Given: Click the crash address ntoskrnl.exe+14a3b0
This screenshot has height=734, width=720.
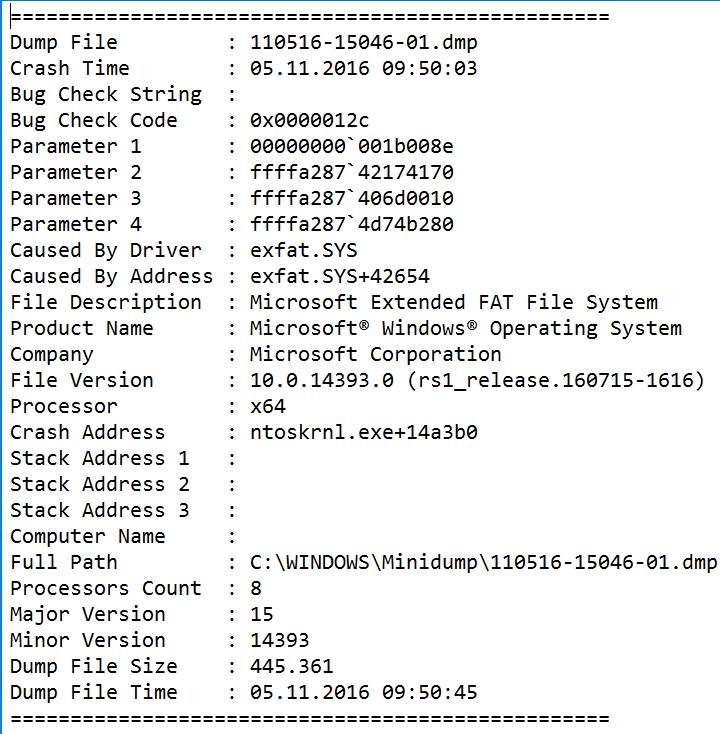Looking at the screenshot, I should (363, 433).
